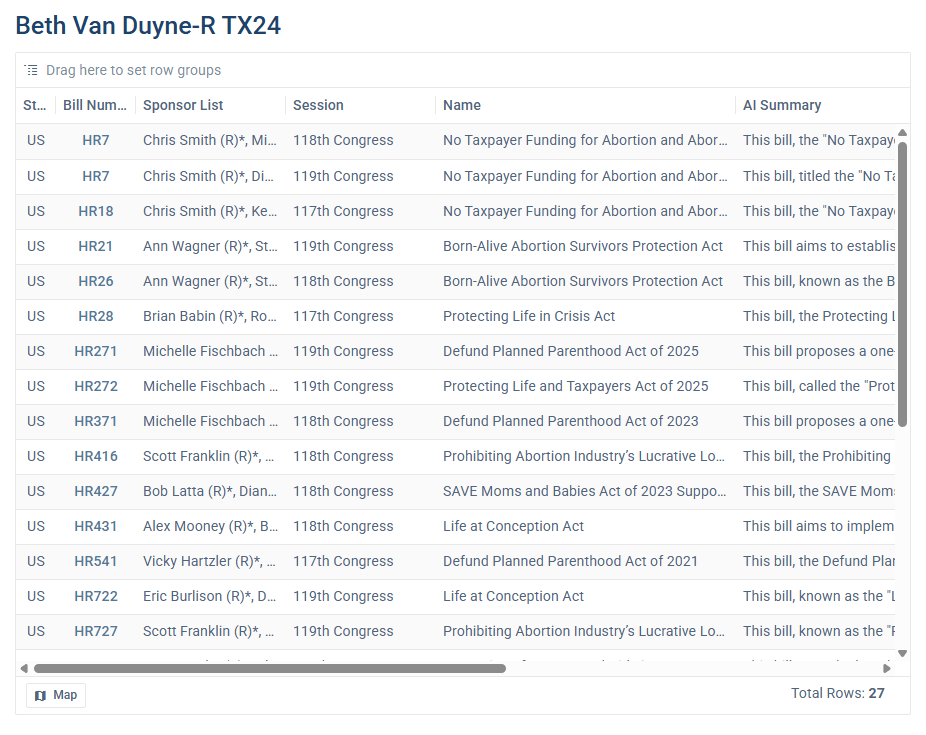Click the scroll right arrow
Screen dimensions: 926x735
point(886,668)
